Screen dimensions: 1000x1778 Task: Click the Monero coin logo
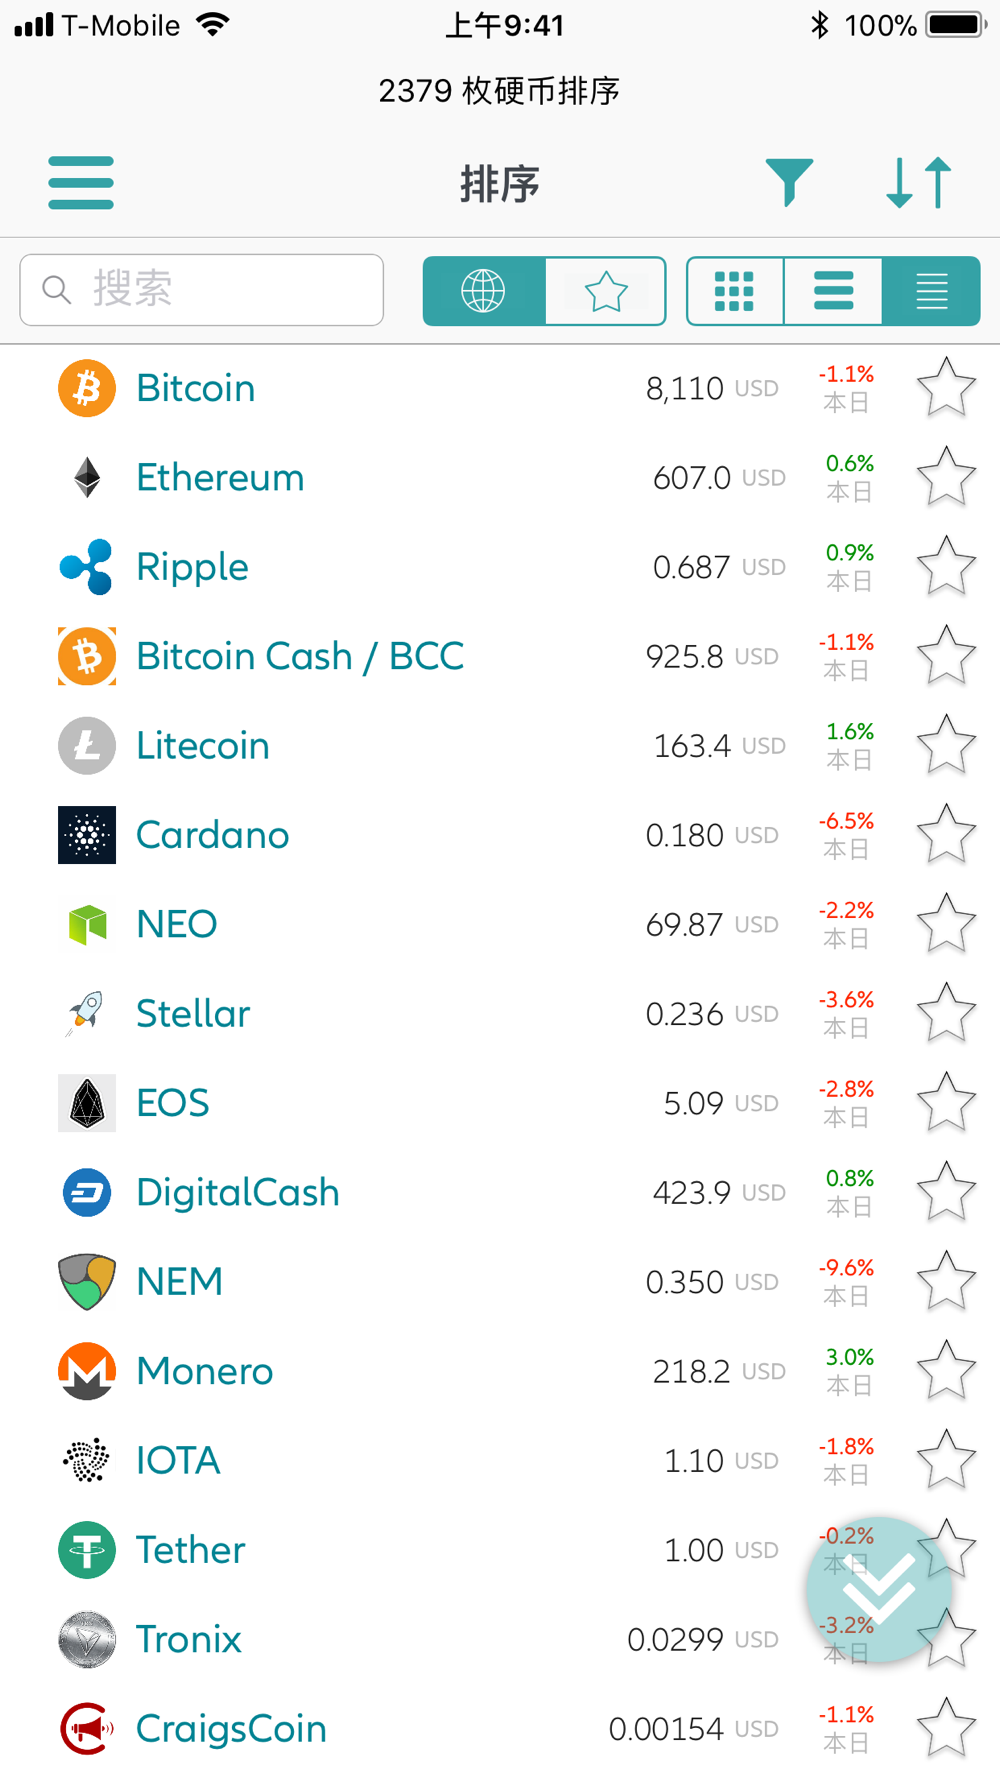pyautogui.click(x=87, y=1371)
